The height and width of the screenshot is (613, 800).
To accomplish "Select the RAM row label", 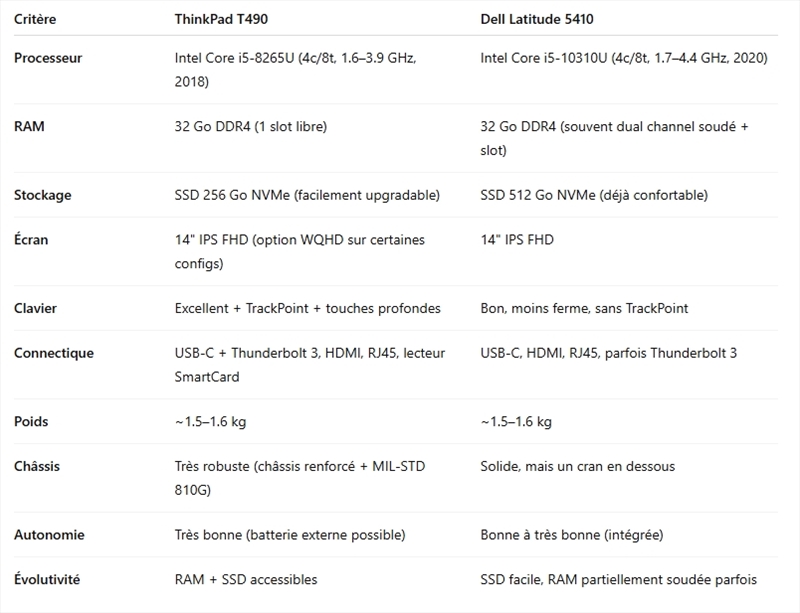I will pyautogui.click(x=29, y=127).
